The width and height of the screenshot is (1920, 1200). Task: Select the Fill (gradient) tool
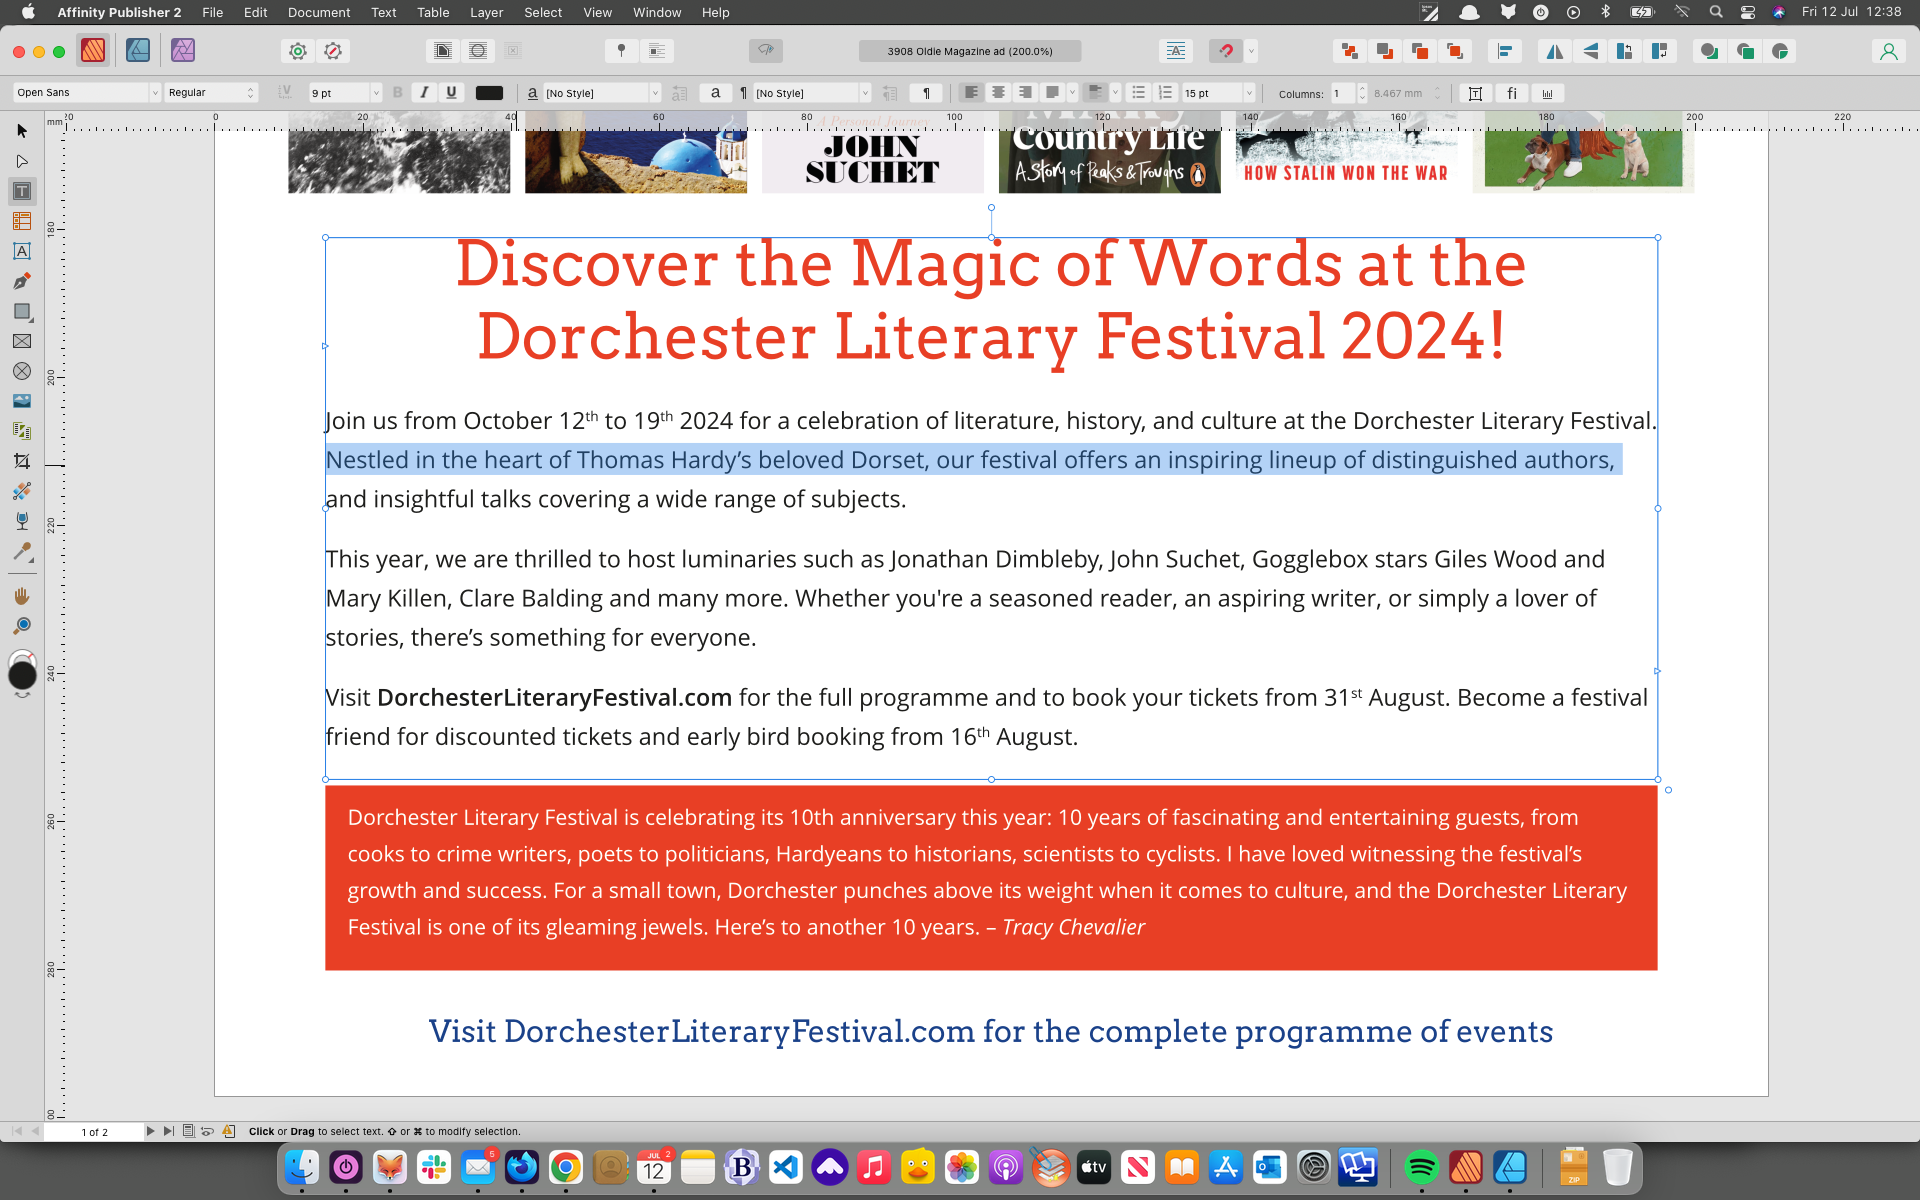pyautogui.click(x=22, y=491)
